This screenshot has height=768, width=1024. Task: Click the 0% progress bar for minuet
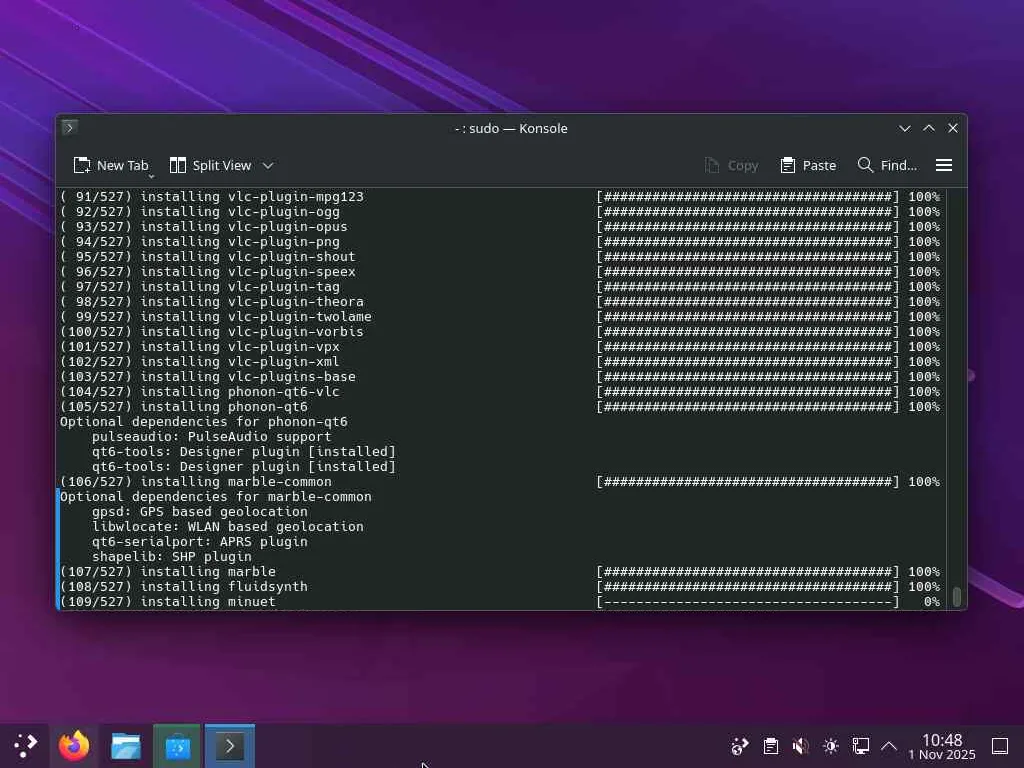tap(748, 602)
